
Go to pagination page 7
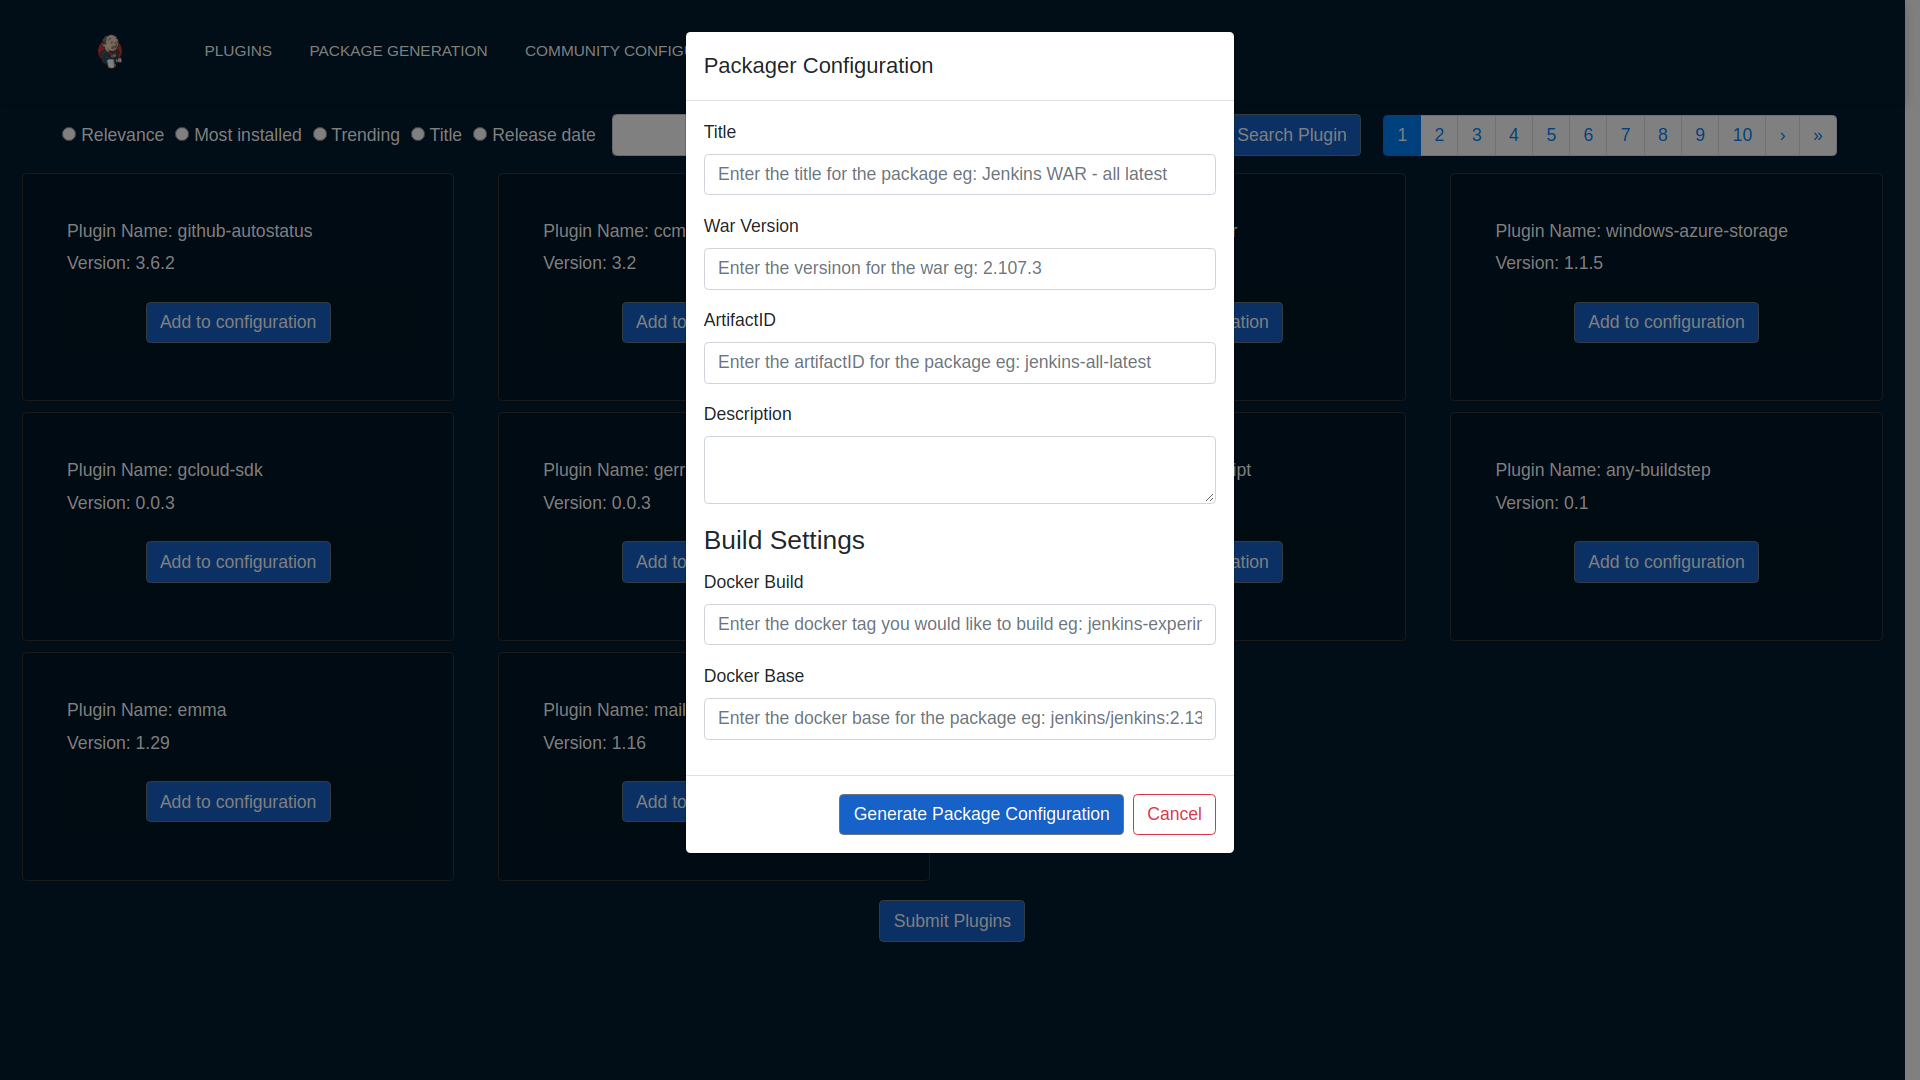coord(1625,135)
